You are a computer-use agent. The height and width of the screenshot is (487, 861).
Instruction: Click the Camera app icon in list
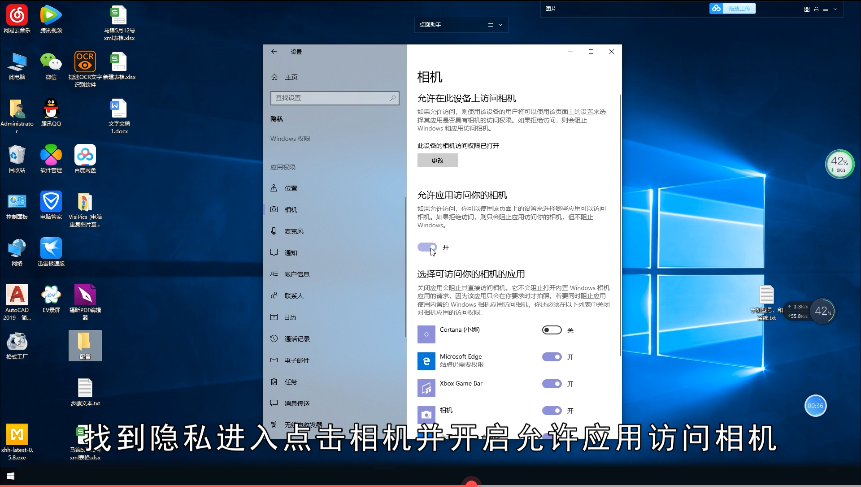point(426,414)
